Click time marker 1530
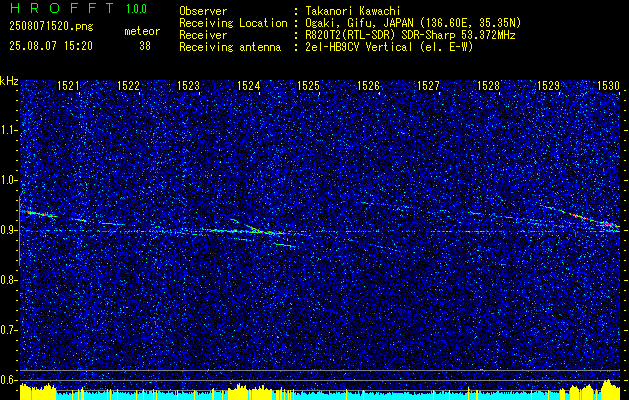The height and width of the screenshot is (400, 629). pyautogui.click(x=608, y=85)
